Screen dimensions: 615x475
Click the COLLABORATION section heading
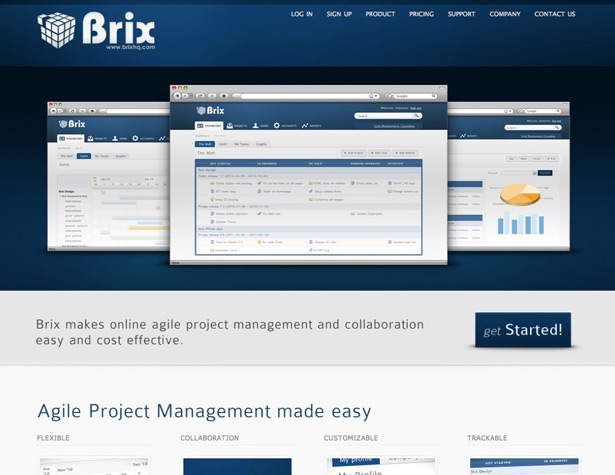[x=209, y=438]
